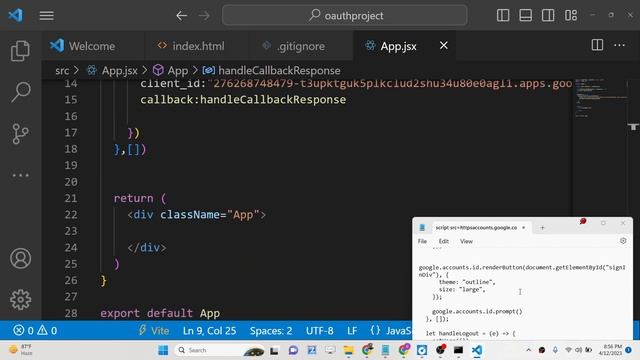Open the weather widget on taskbar
Image resolution: width=640 pixels, height=360 pixels.
click(20, 350)
